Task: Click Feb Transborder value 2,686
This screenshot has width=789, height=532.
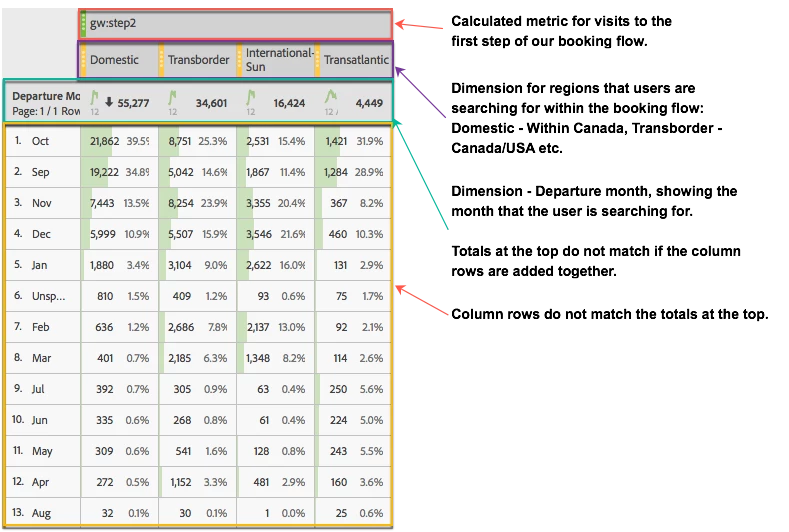Action: (x=181, y=327)
